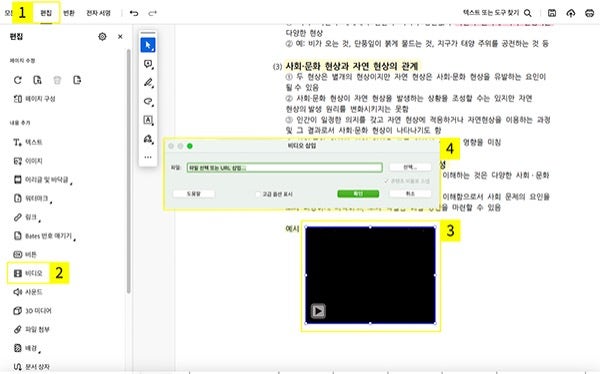Select the 파일 첨부 (Attach file) tool
Image resolution: width=600 pixels, height=374 pixels.
(31, 329)
